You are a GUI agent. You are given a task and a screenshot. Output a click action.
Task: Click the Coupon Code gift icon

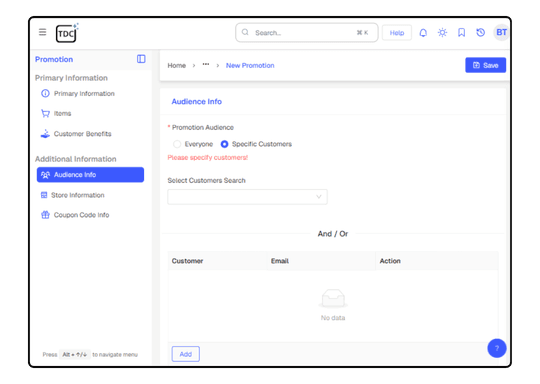click(45, 215)
